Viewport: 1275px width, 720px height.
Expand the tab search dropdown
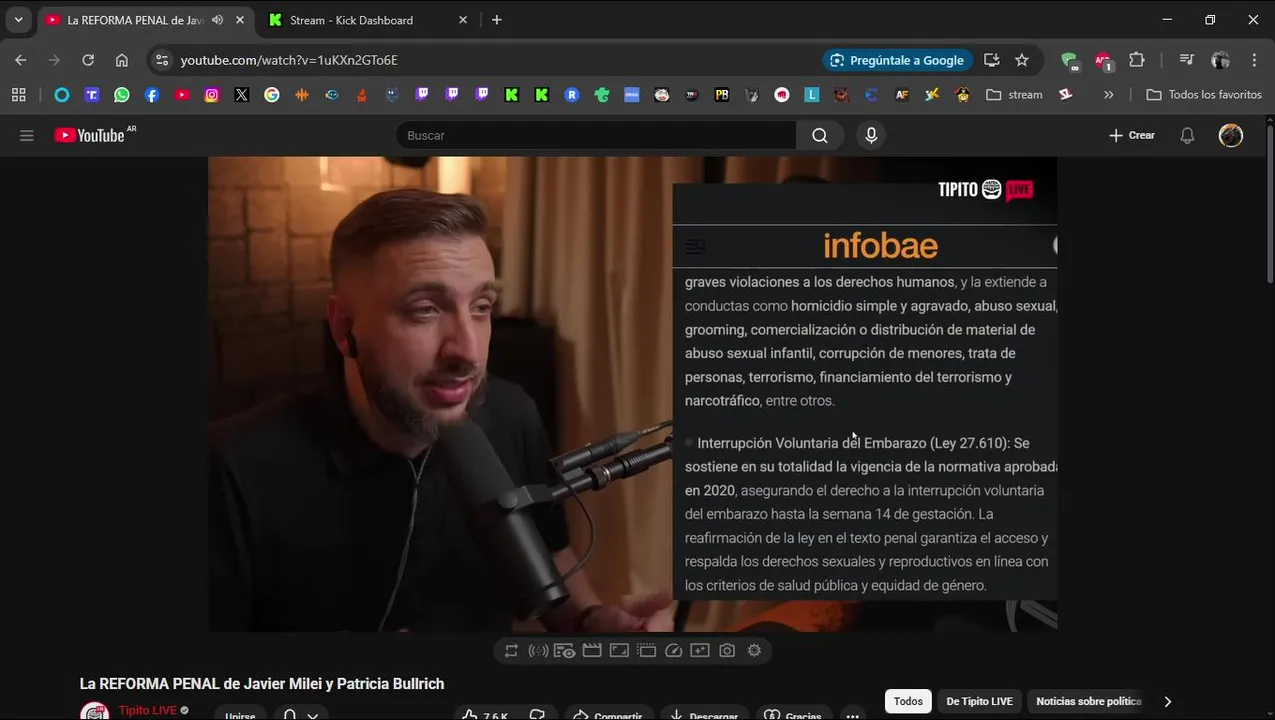click(18, 20)
